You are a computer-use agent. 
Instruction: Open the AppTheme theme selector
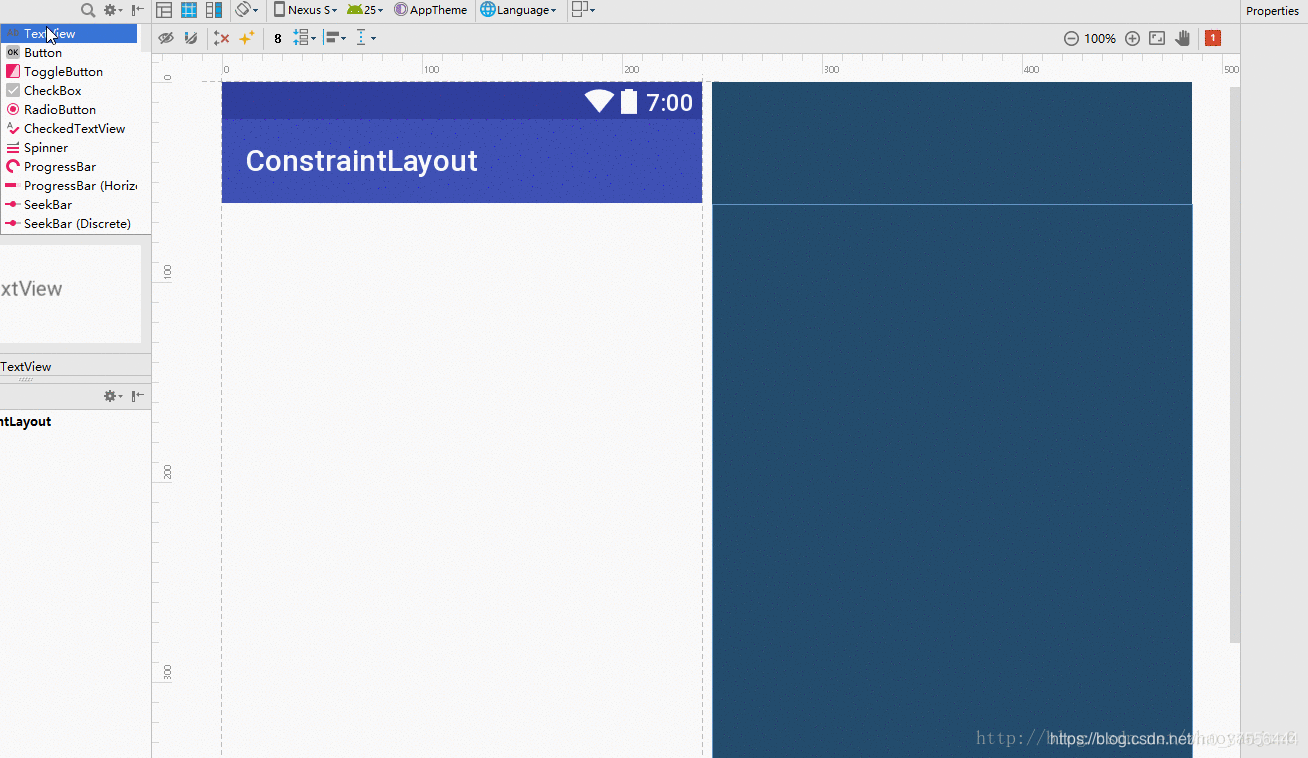point(431,10)
